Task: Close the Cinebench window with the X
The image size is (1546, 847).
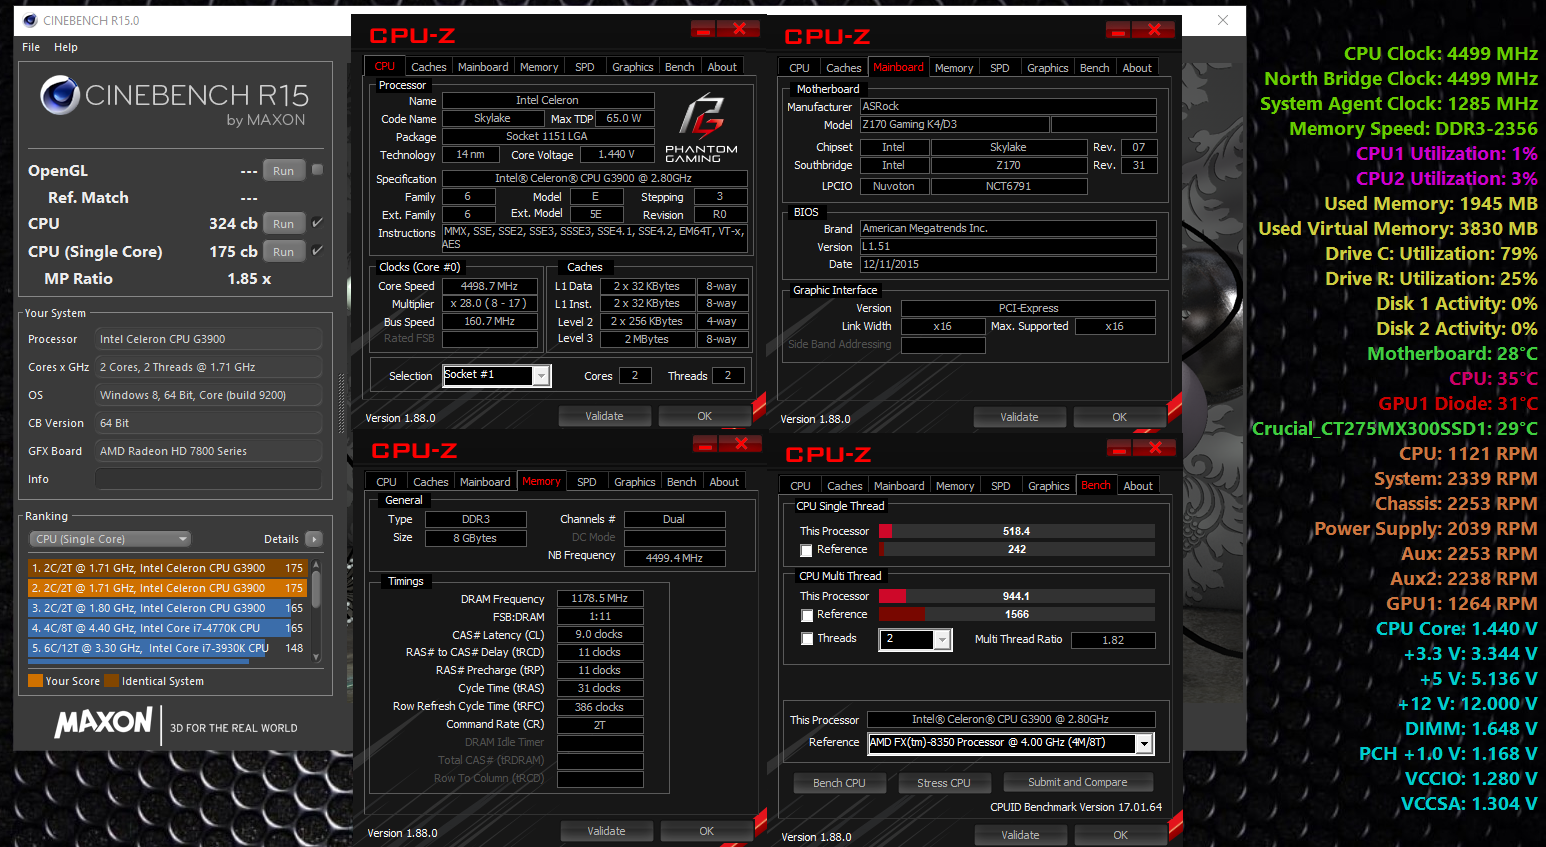Action: (x=1222, y=20)
